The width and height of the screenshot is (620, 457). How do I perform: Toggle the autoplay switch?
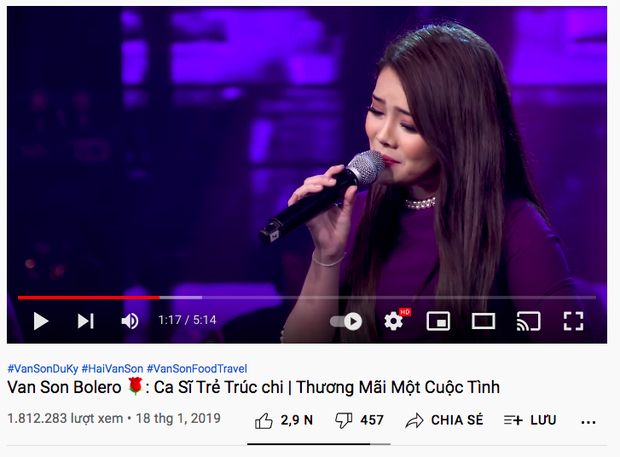click(346, 321)
